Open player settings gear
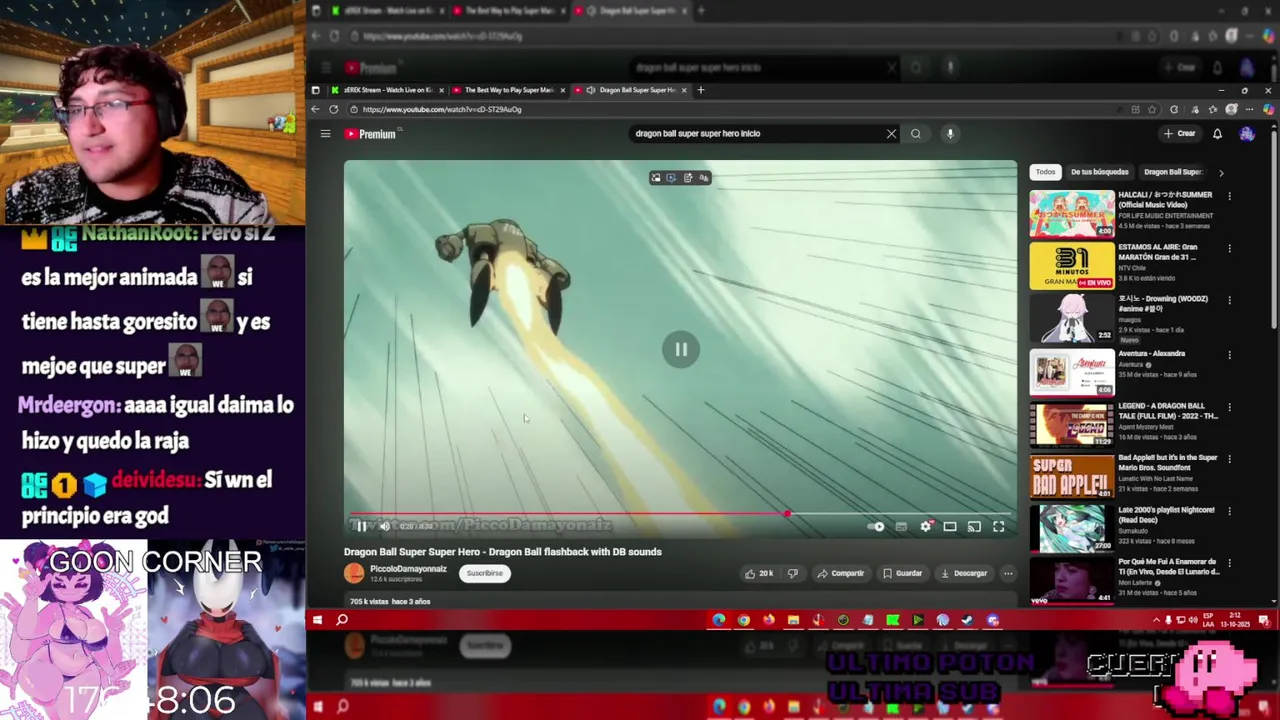The height and width of the screenshot is (720, 1280). (x=926, y=527)
